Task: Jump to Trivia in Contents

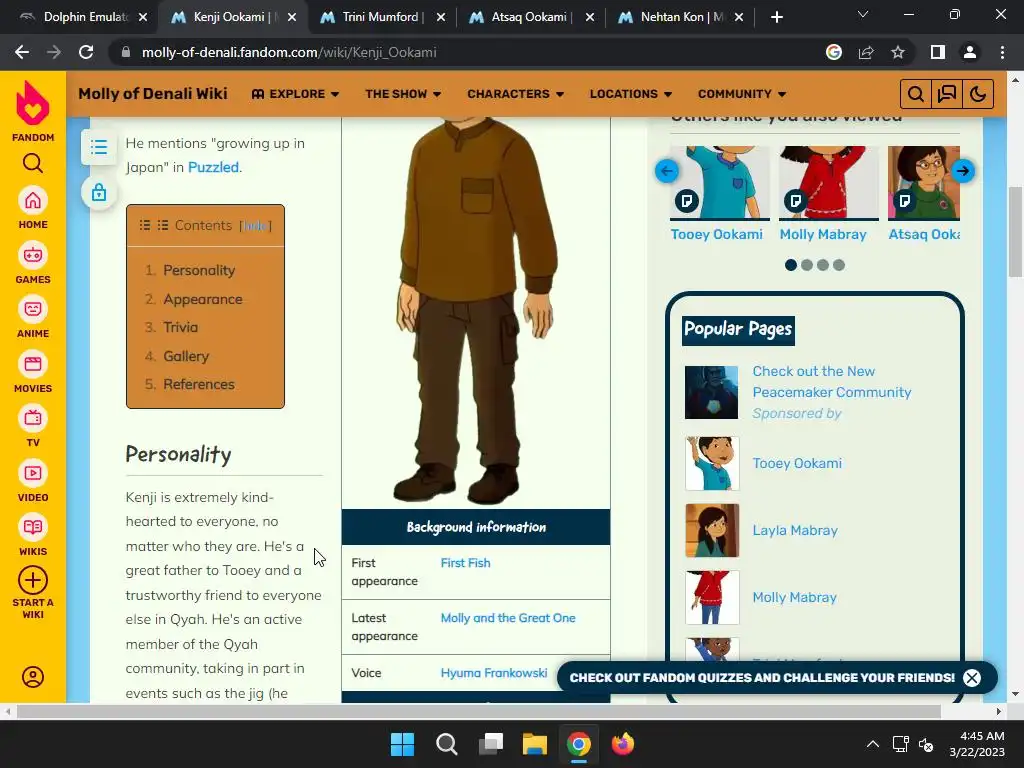Action: tap(180, 327)
